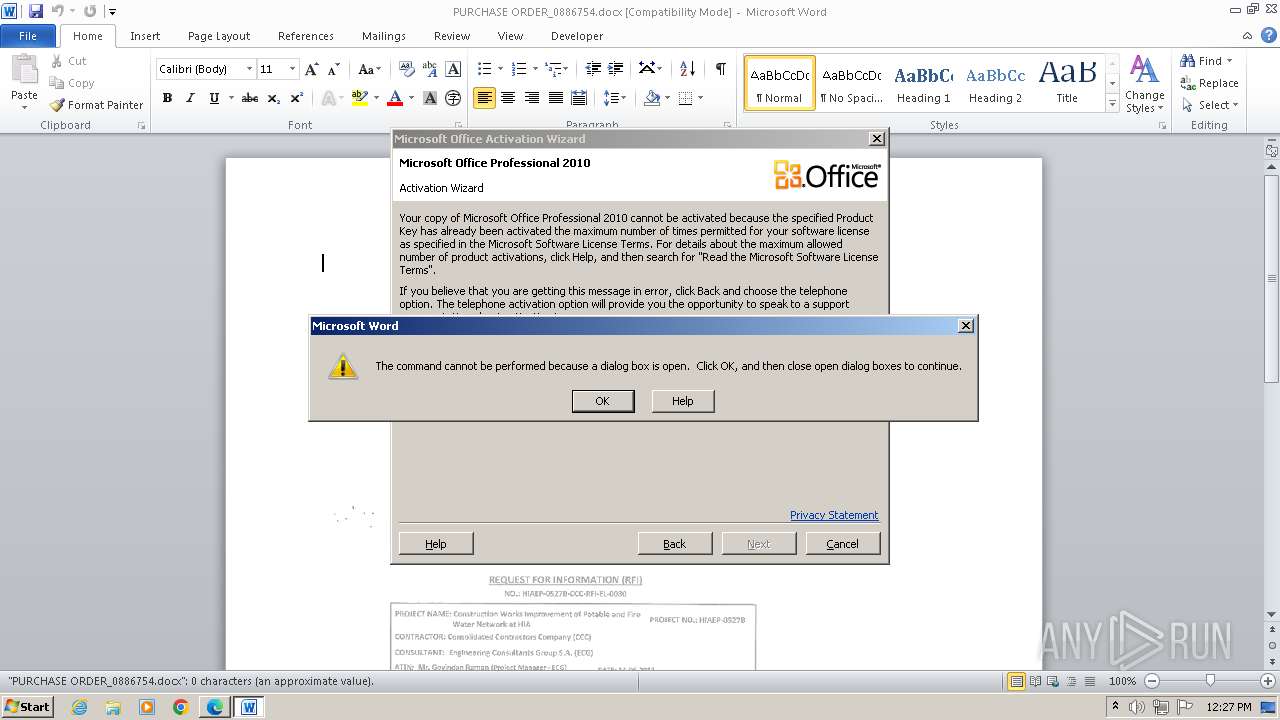Screen dimensions: 1280x720
Task: Click Character Border icon
Action: click(453, 69)
